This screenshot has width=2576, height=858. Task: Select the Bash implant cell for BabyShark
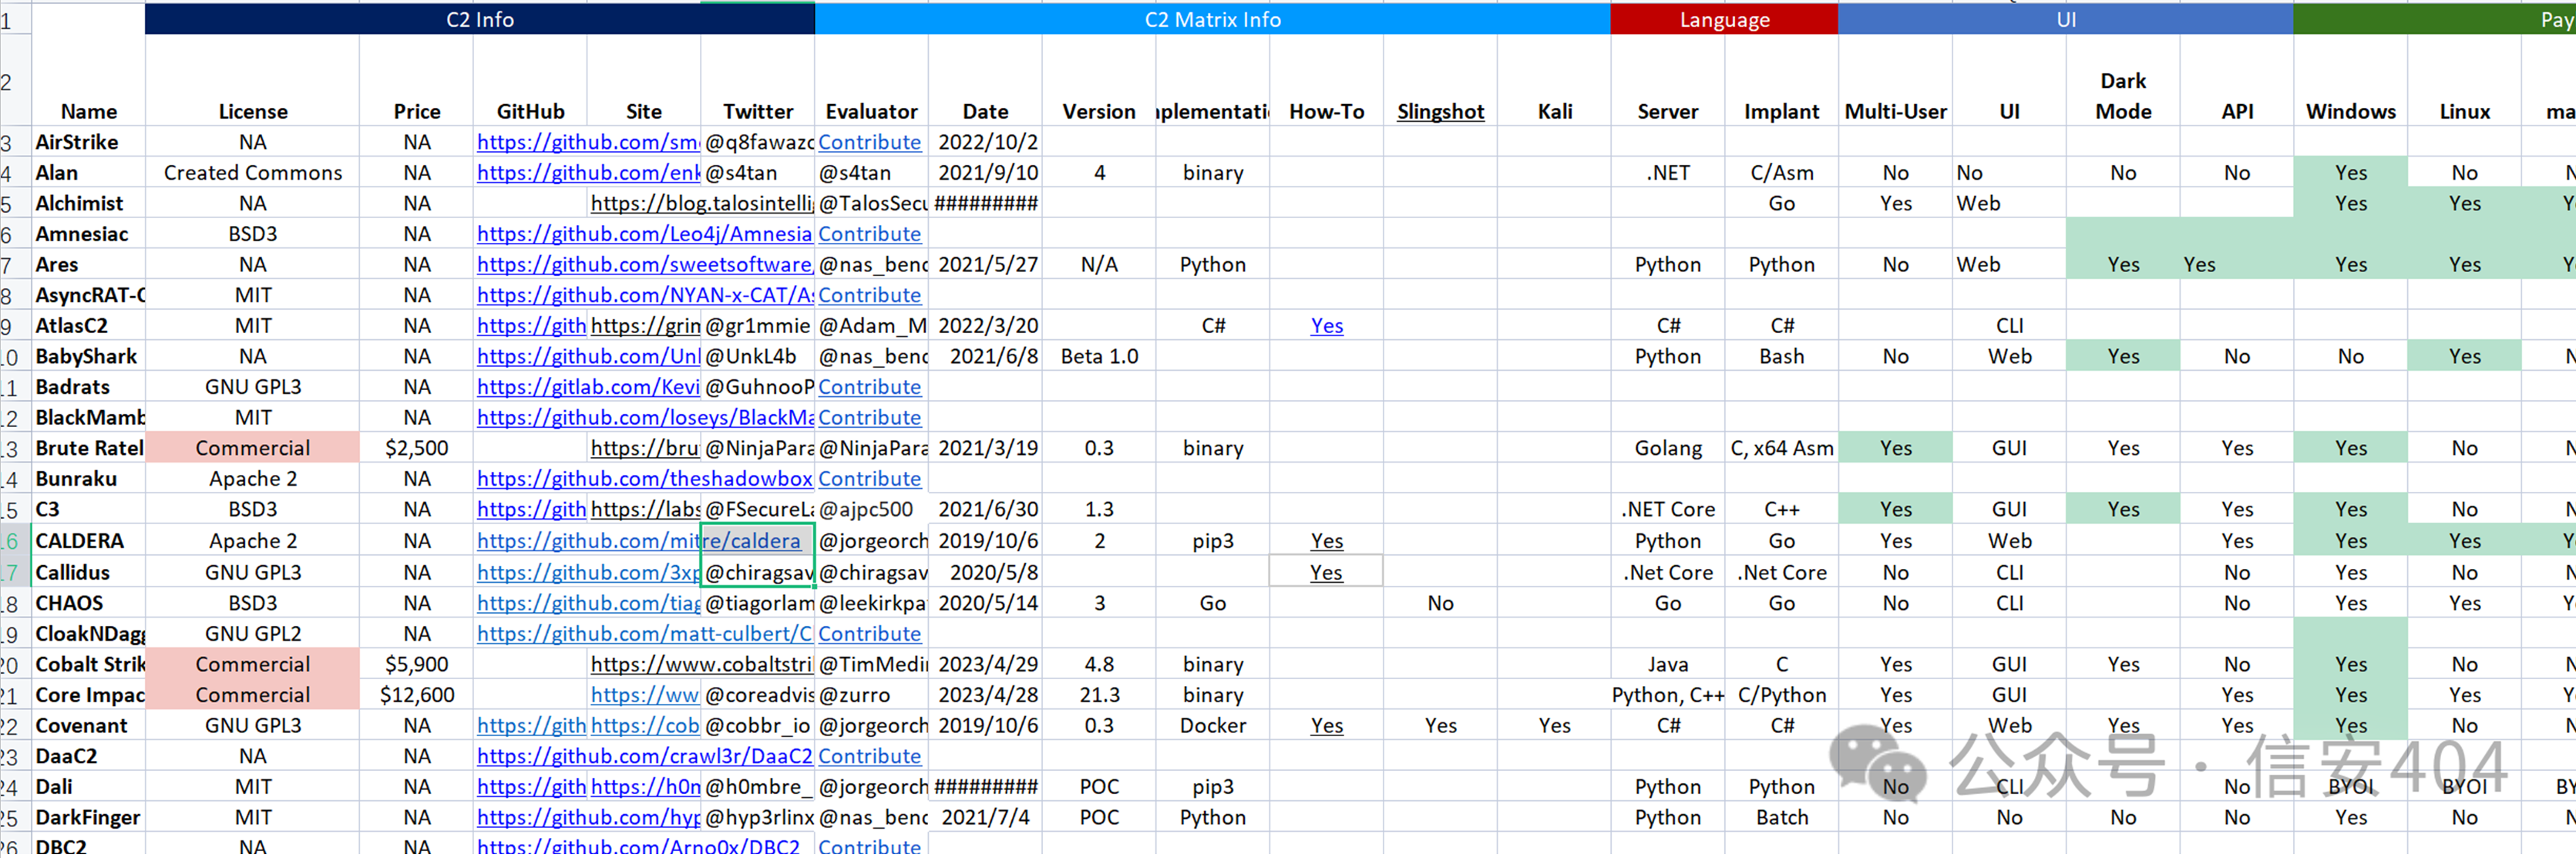[x=1781, y=357]
